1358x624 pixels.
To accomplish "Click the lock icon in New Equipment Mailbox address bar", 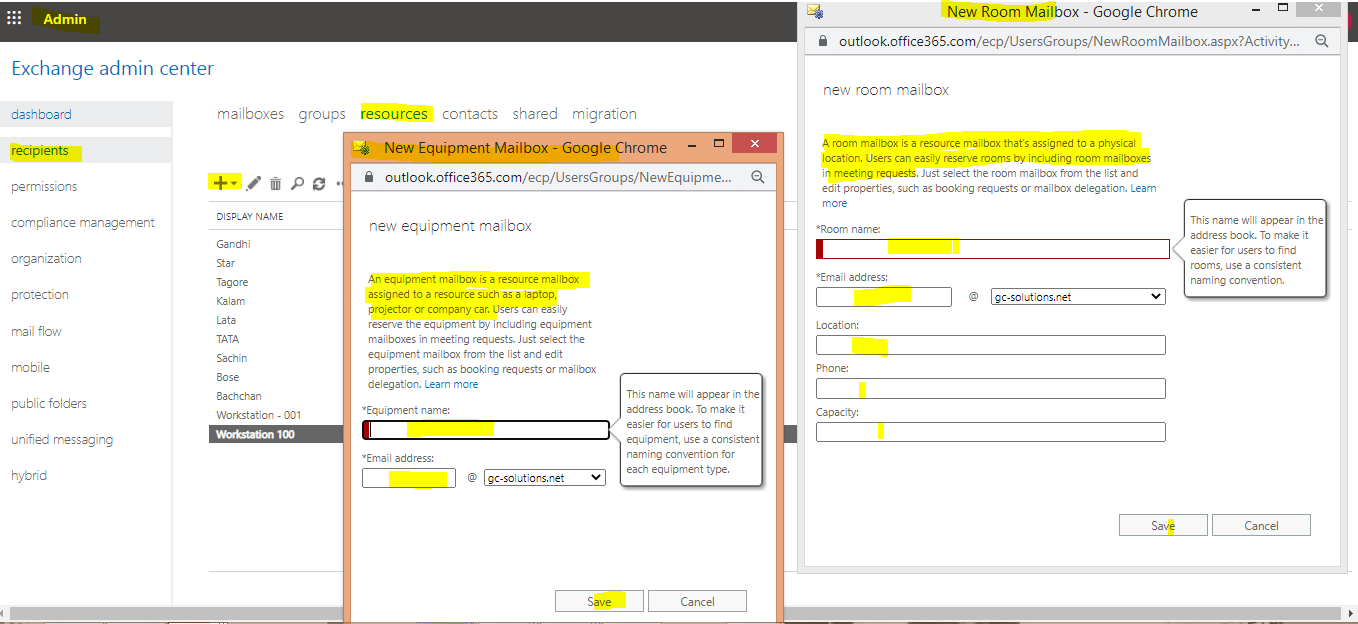I will pyautogui.click(x=368, y=177).
